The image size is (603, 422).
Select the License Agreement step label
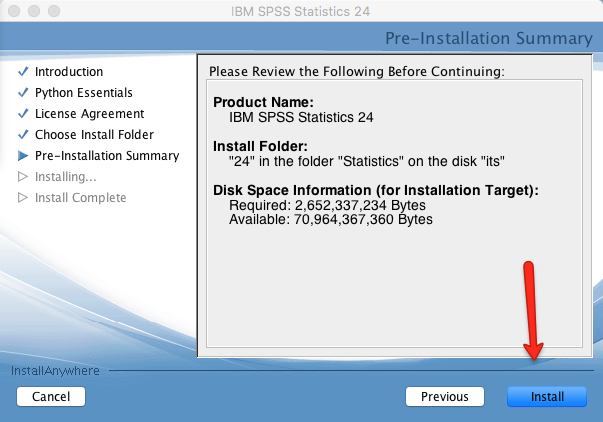89,114
